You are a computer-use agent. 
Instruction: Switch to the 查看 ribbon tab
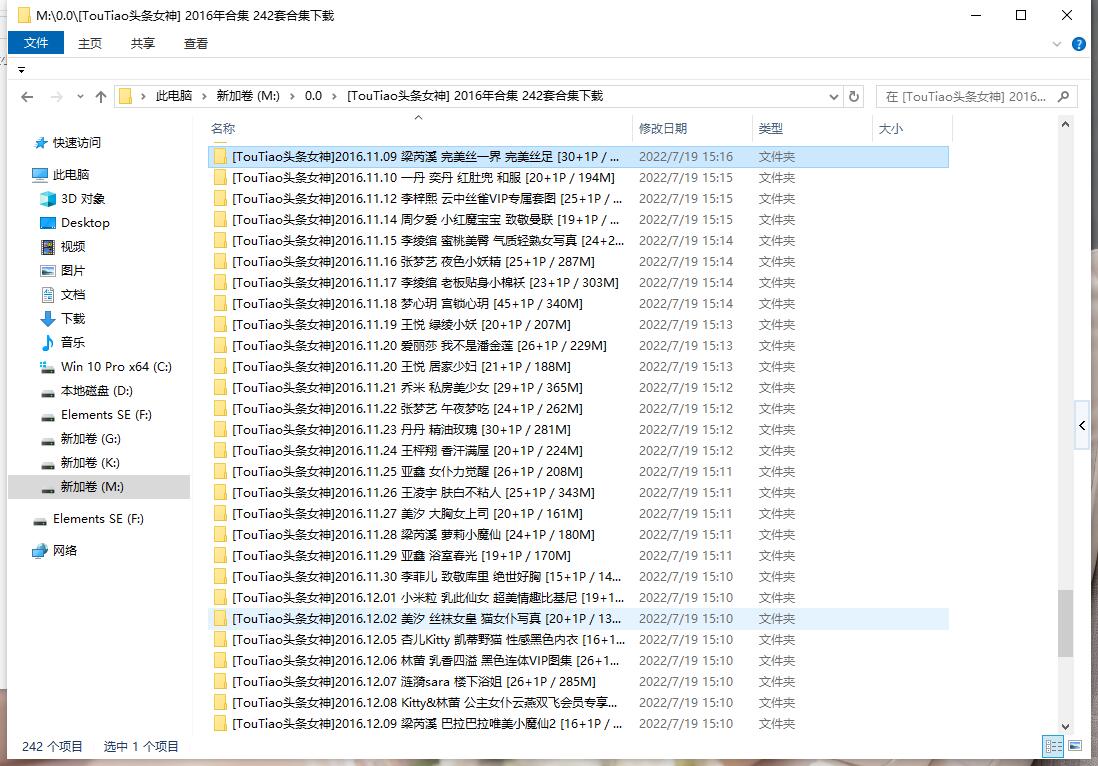196,43
